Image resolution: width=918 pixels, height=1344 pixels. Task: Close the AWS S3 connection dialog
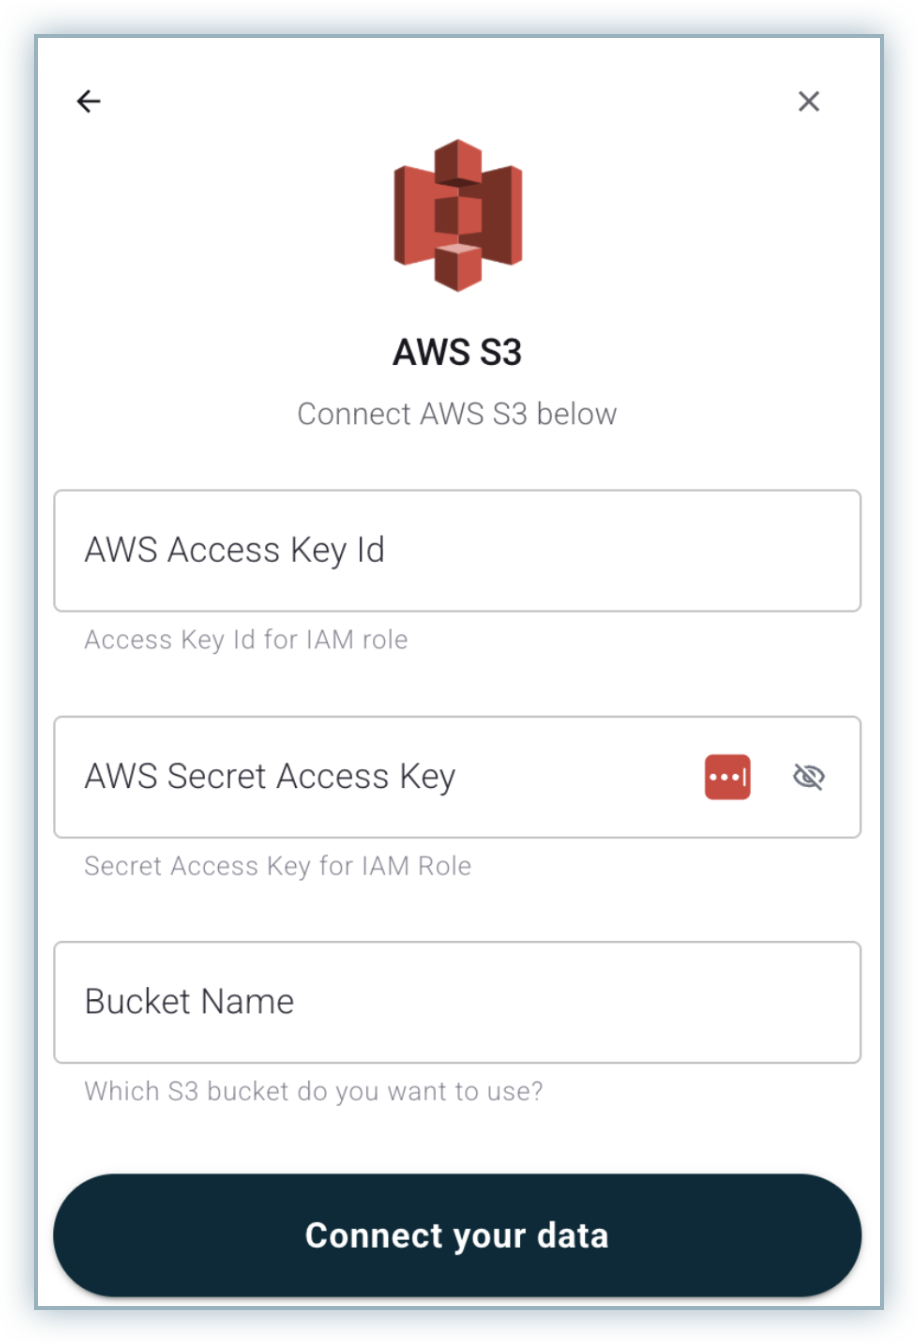point(808,101)
